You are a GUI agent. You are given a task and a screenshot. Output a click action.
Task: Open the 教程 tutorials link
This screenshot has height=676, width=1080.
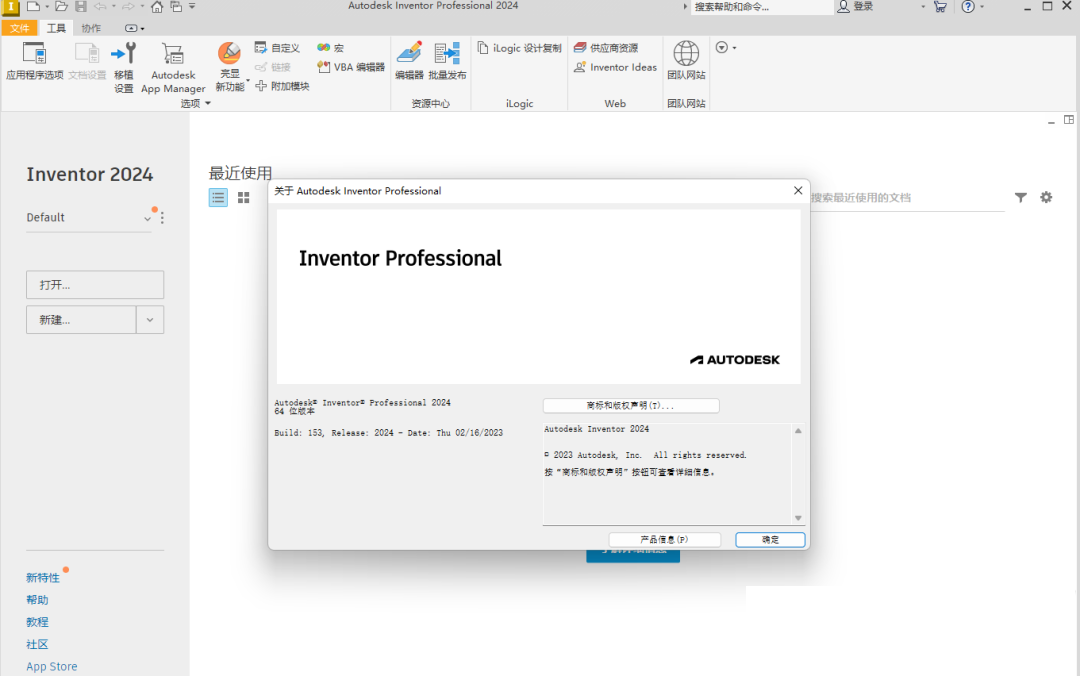37,621
